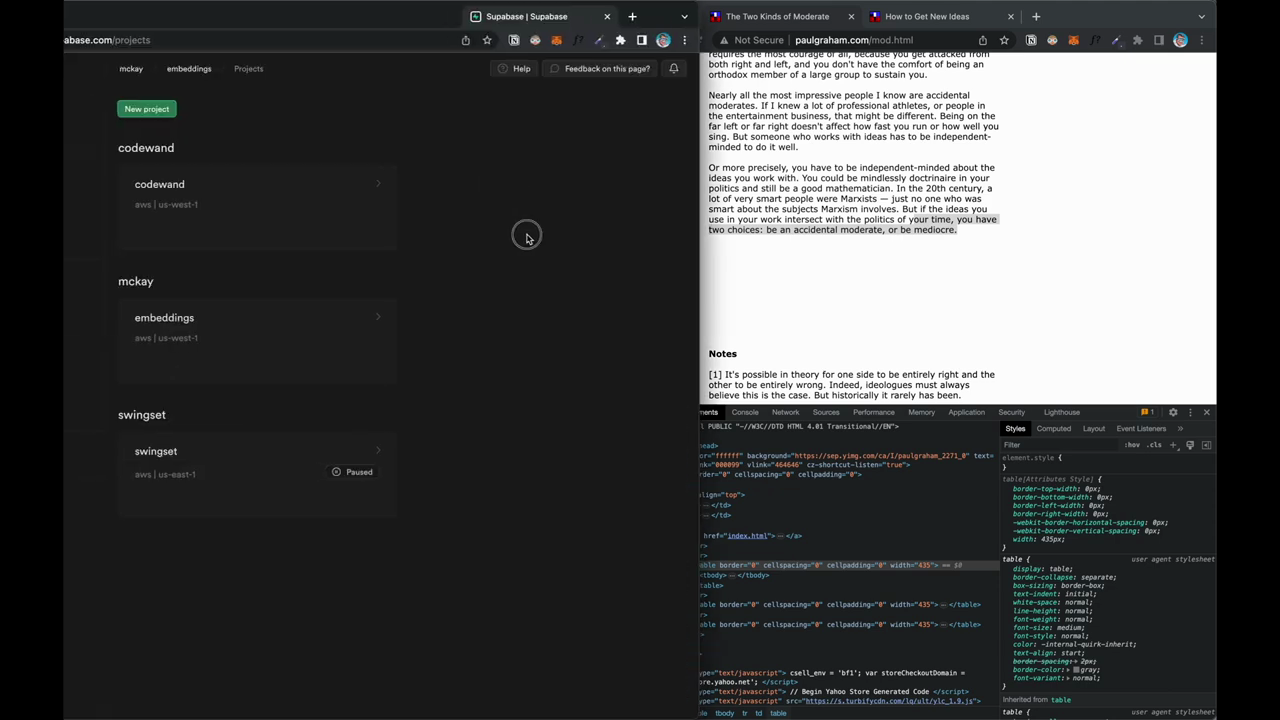Click the share icon in Supabase address bar
The image size is (1280, 720).
click(465, 40)
